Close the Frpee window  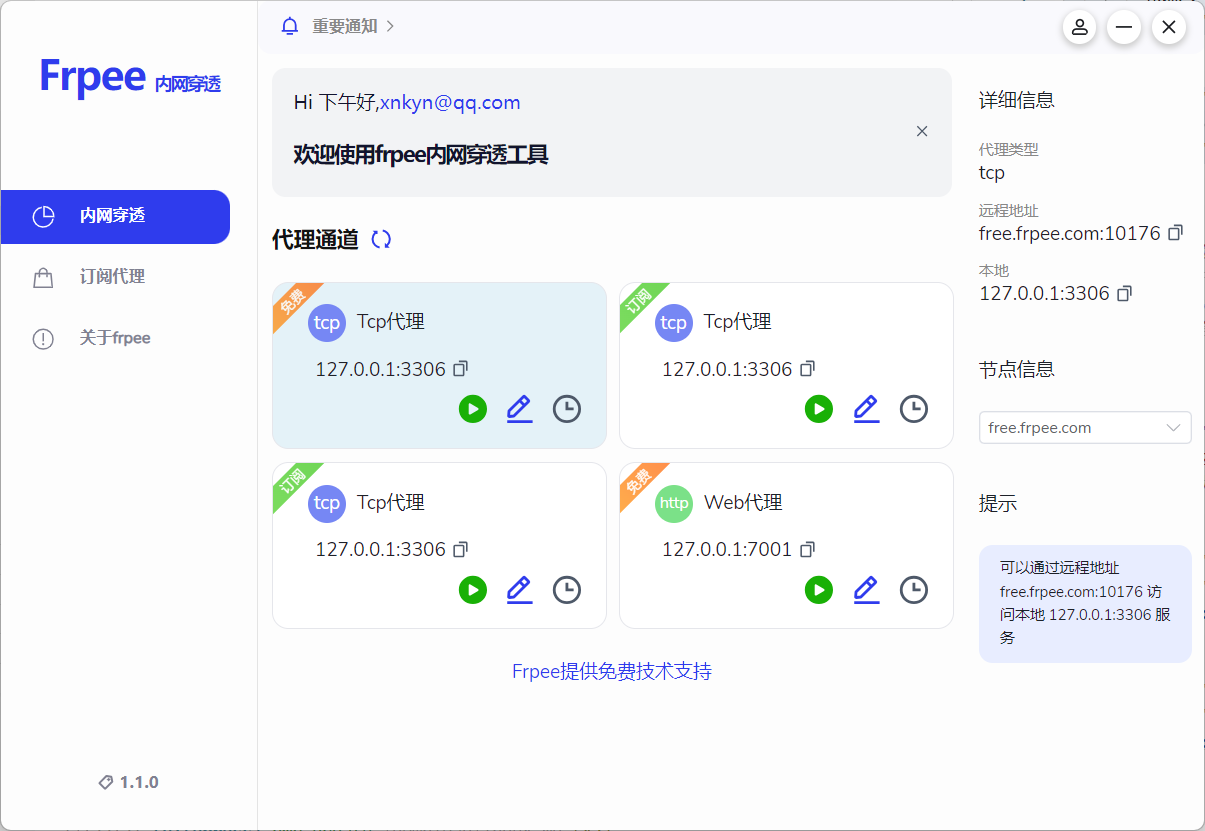point(1169,27)
